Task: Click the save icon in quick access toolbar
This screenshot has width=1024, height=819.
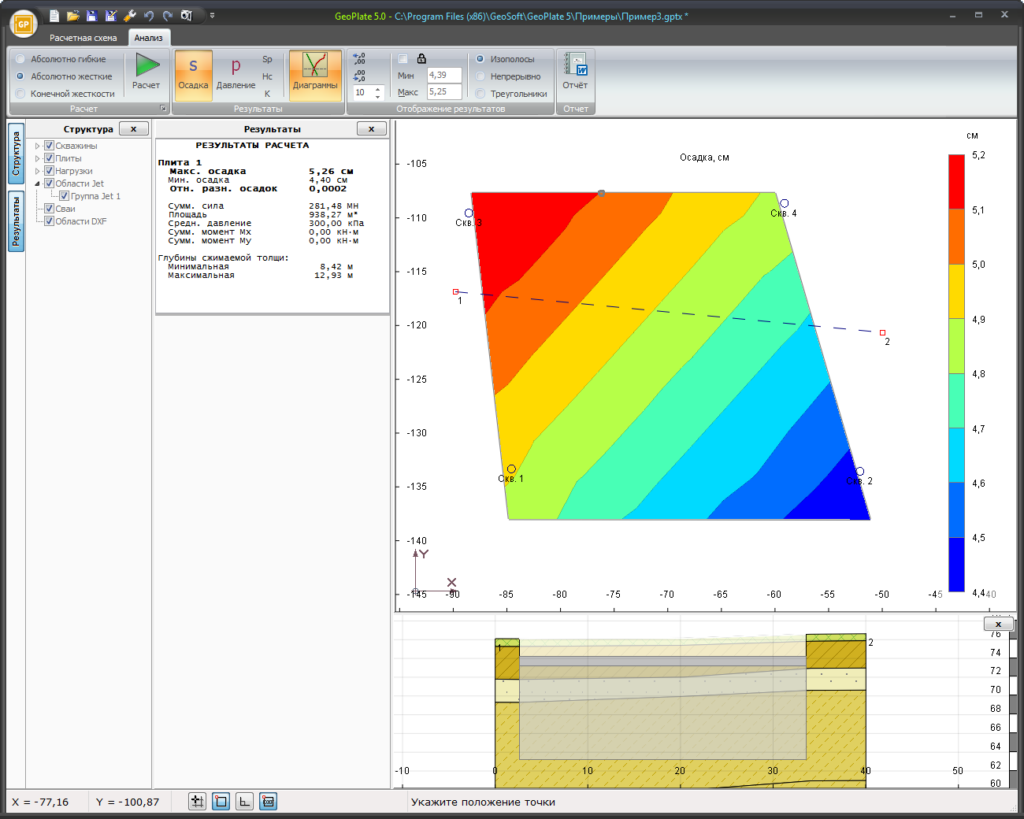Action: 92,16
